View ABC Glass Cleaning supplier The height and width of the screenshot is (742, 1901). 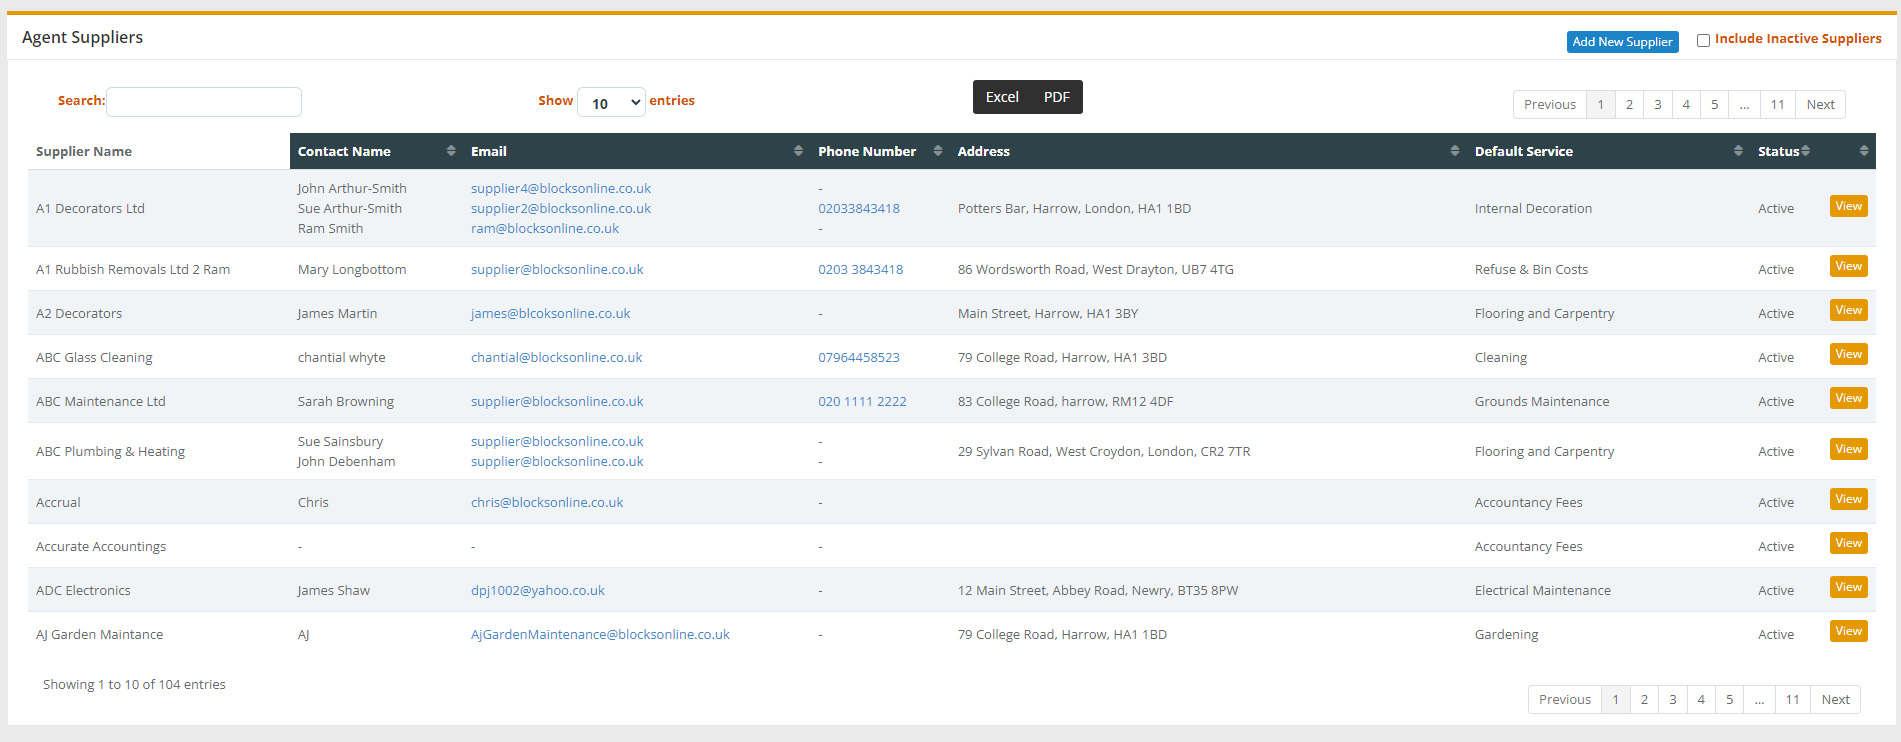1848,354
